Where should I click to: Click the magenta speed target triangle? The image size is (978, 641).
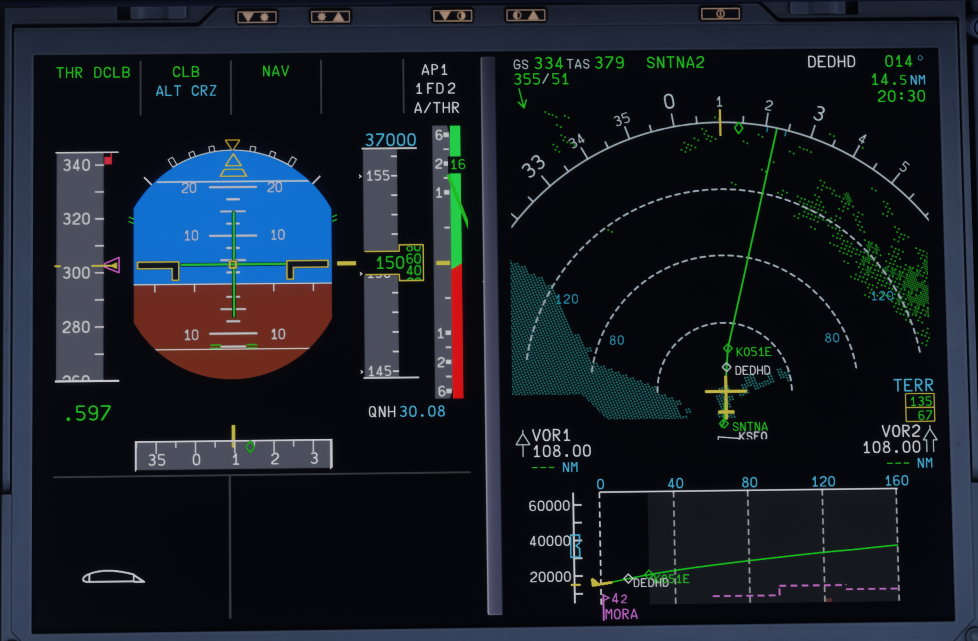coord(111,265)
